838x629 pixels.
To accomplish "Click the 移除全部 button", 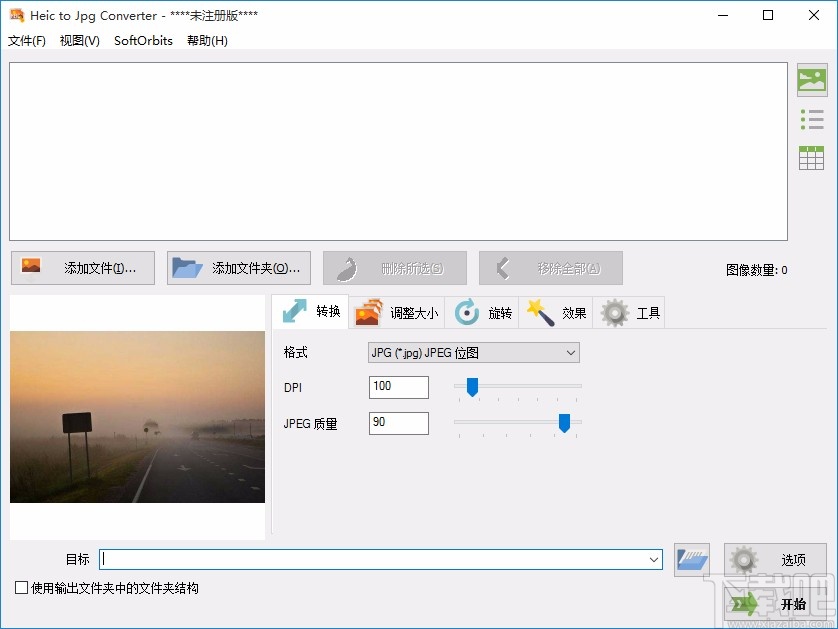I will pos(551,267).
